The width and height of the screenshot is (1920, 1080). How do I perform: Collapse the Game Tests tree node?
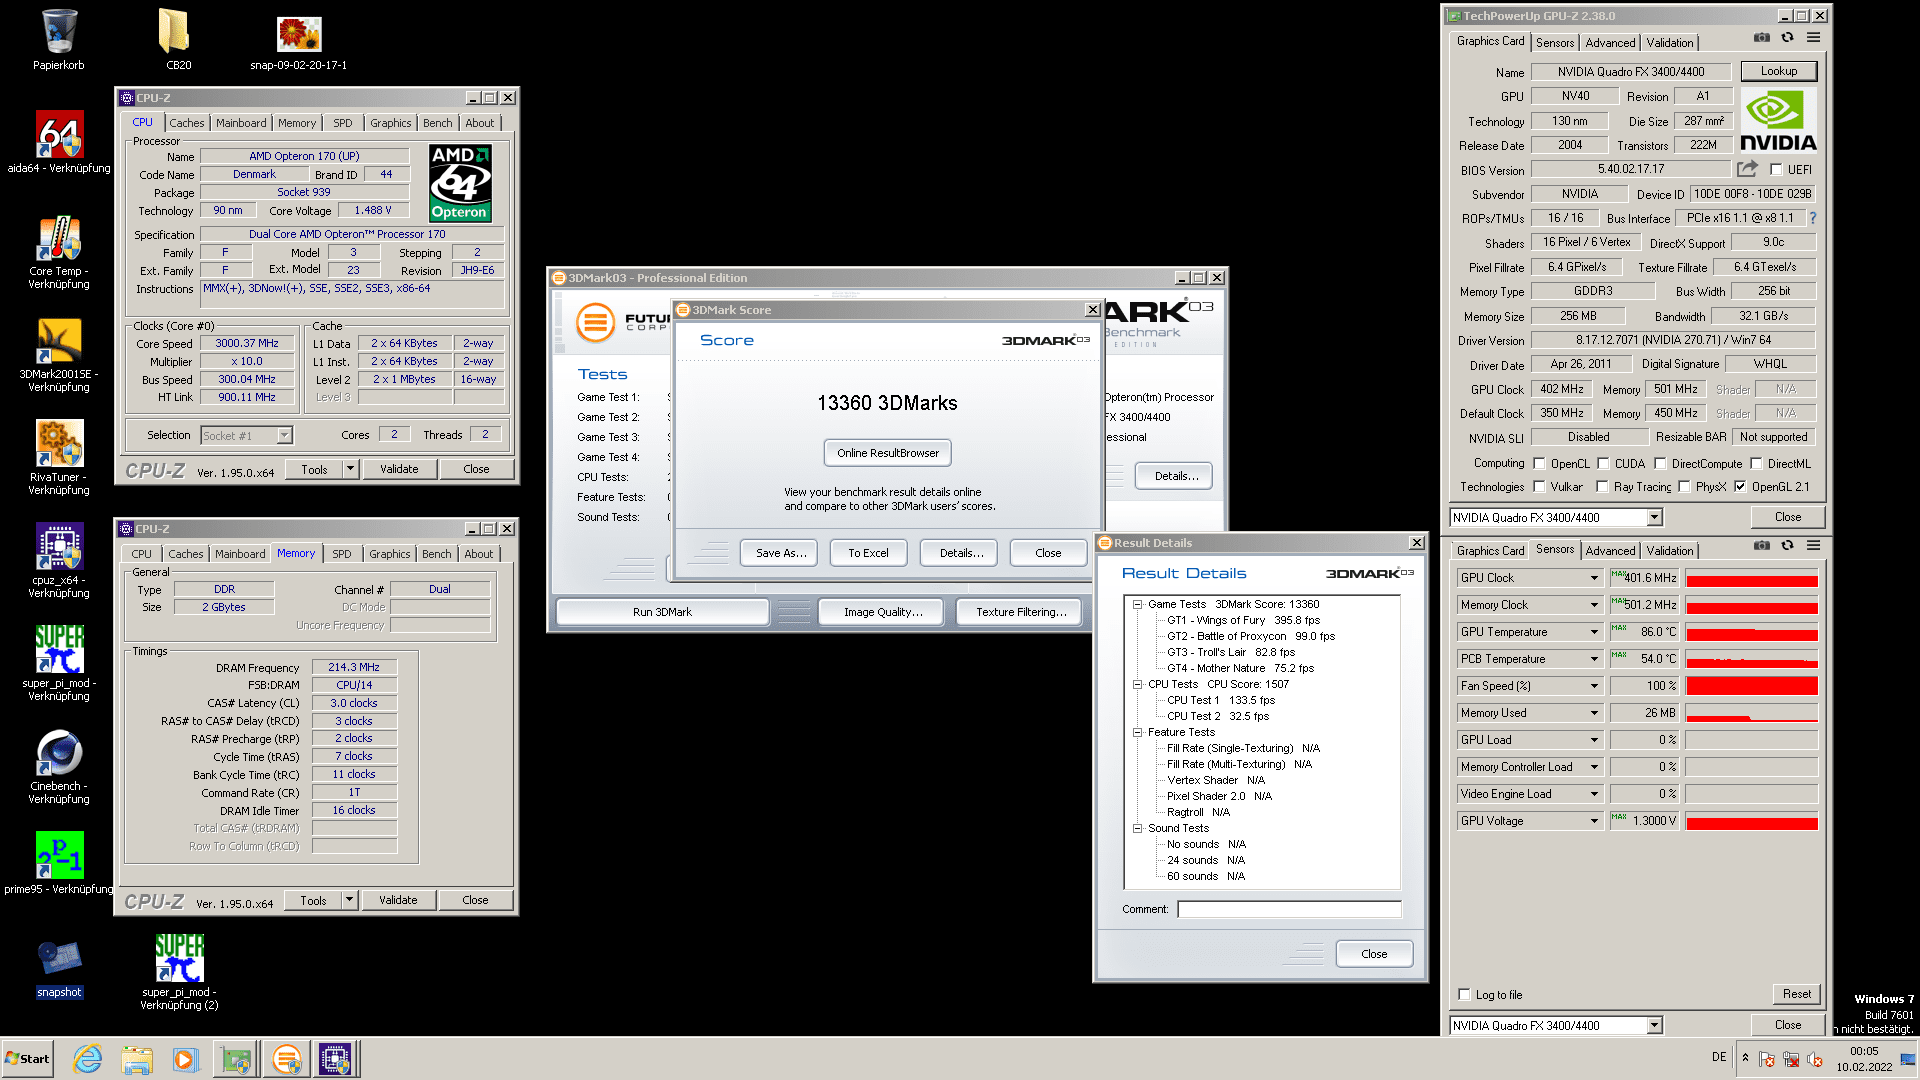(x=1137, y=604)
